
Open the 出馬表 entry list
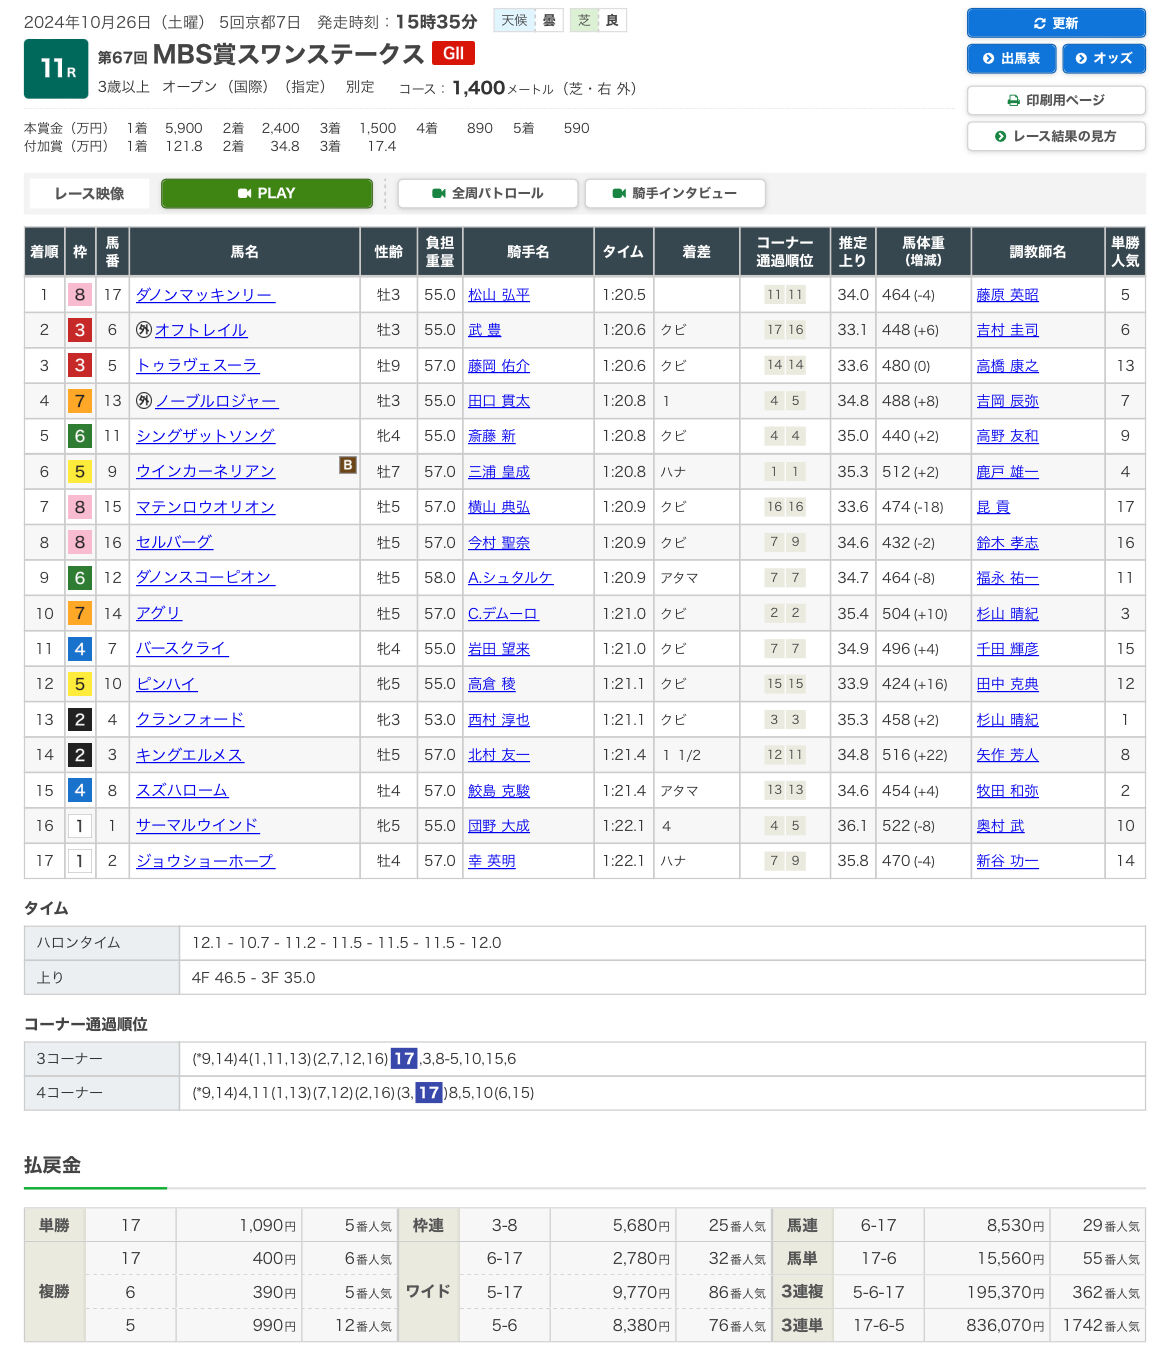tap(1011, 59)
